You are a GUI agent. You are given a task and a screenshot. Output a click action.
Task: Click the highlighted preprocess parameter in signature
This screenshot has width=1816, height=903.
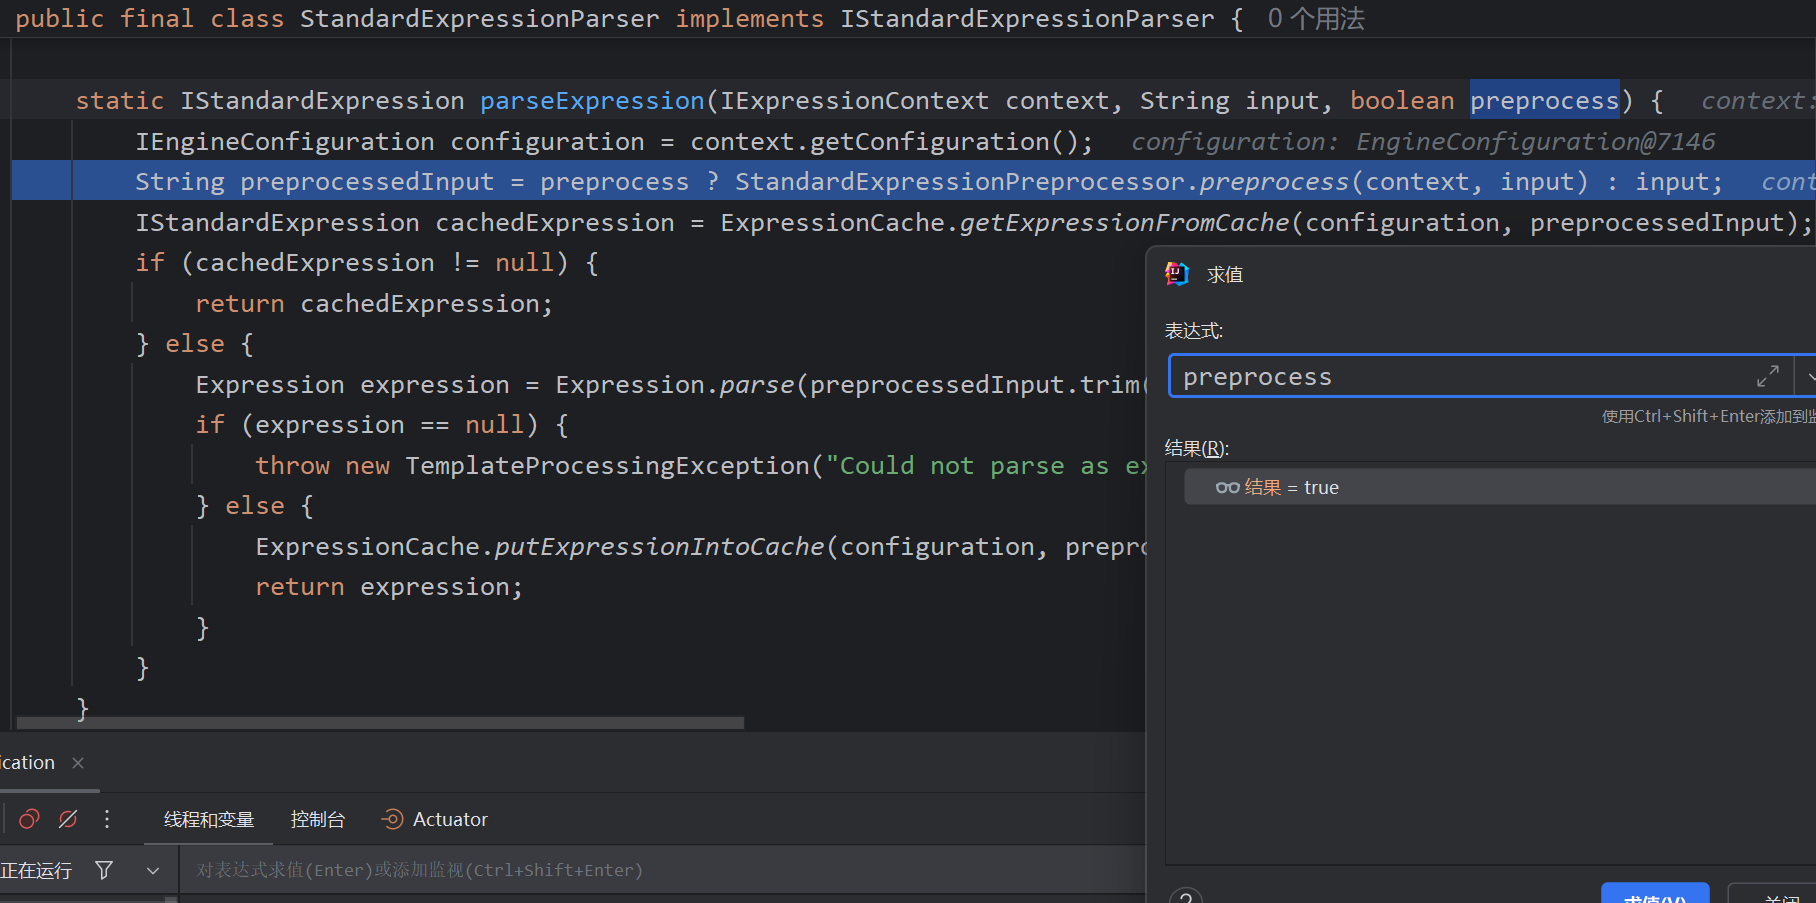click(1544, 101)
